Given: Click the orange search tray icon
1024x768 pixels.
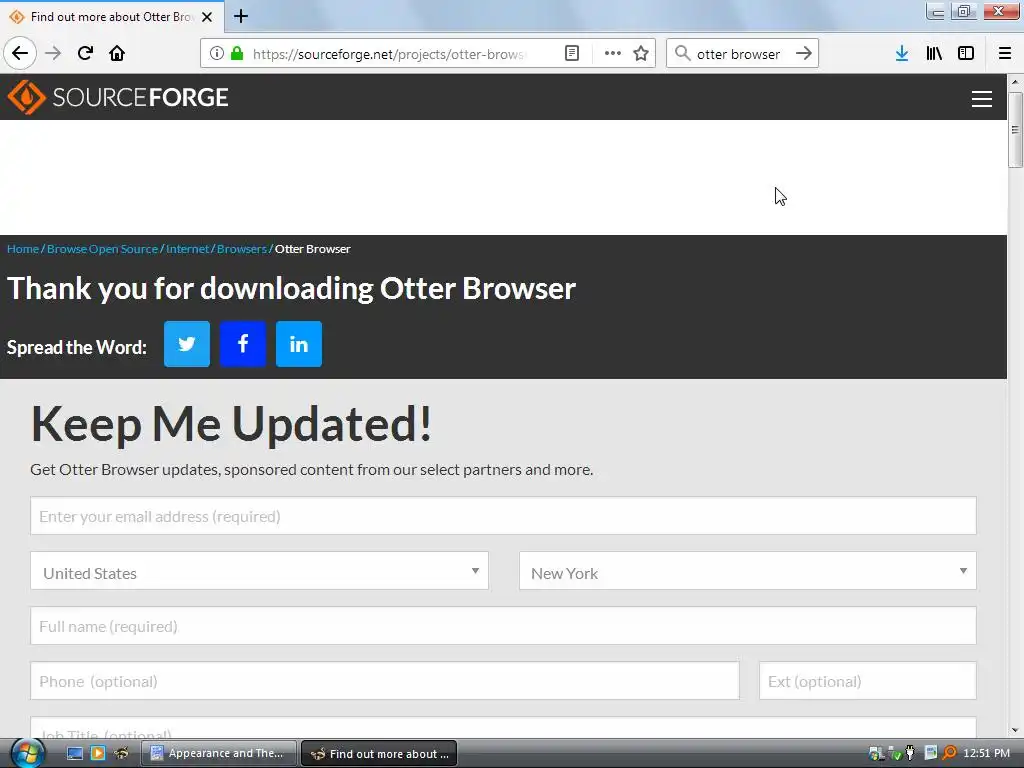Looking at the screenshot, I should [950, 754].
